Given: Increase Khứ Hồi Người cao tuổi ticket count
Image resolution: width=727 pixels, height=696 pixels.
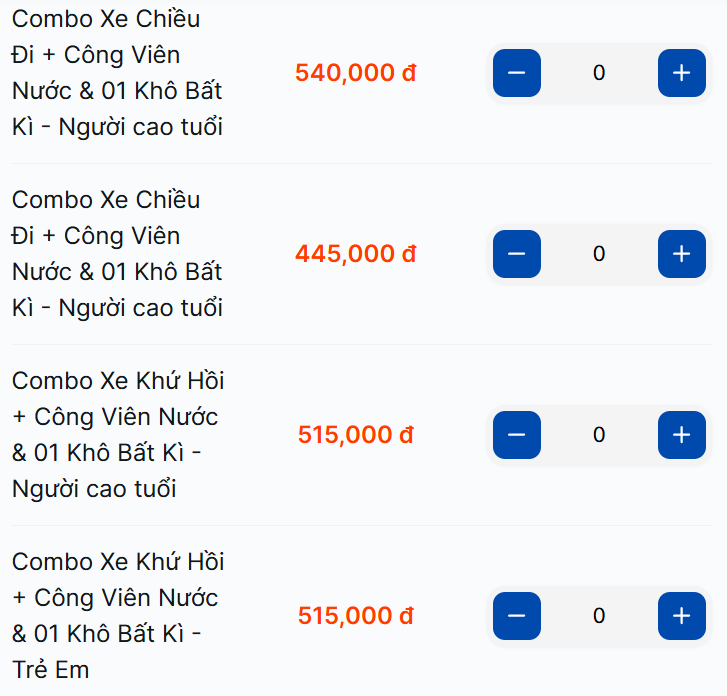Looking at the screenshot, I should click(x=682, y=435).
